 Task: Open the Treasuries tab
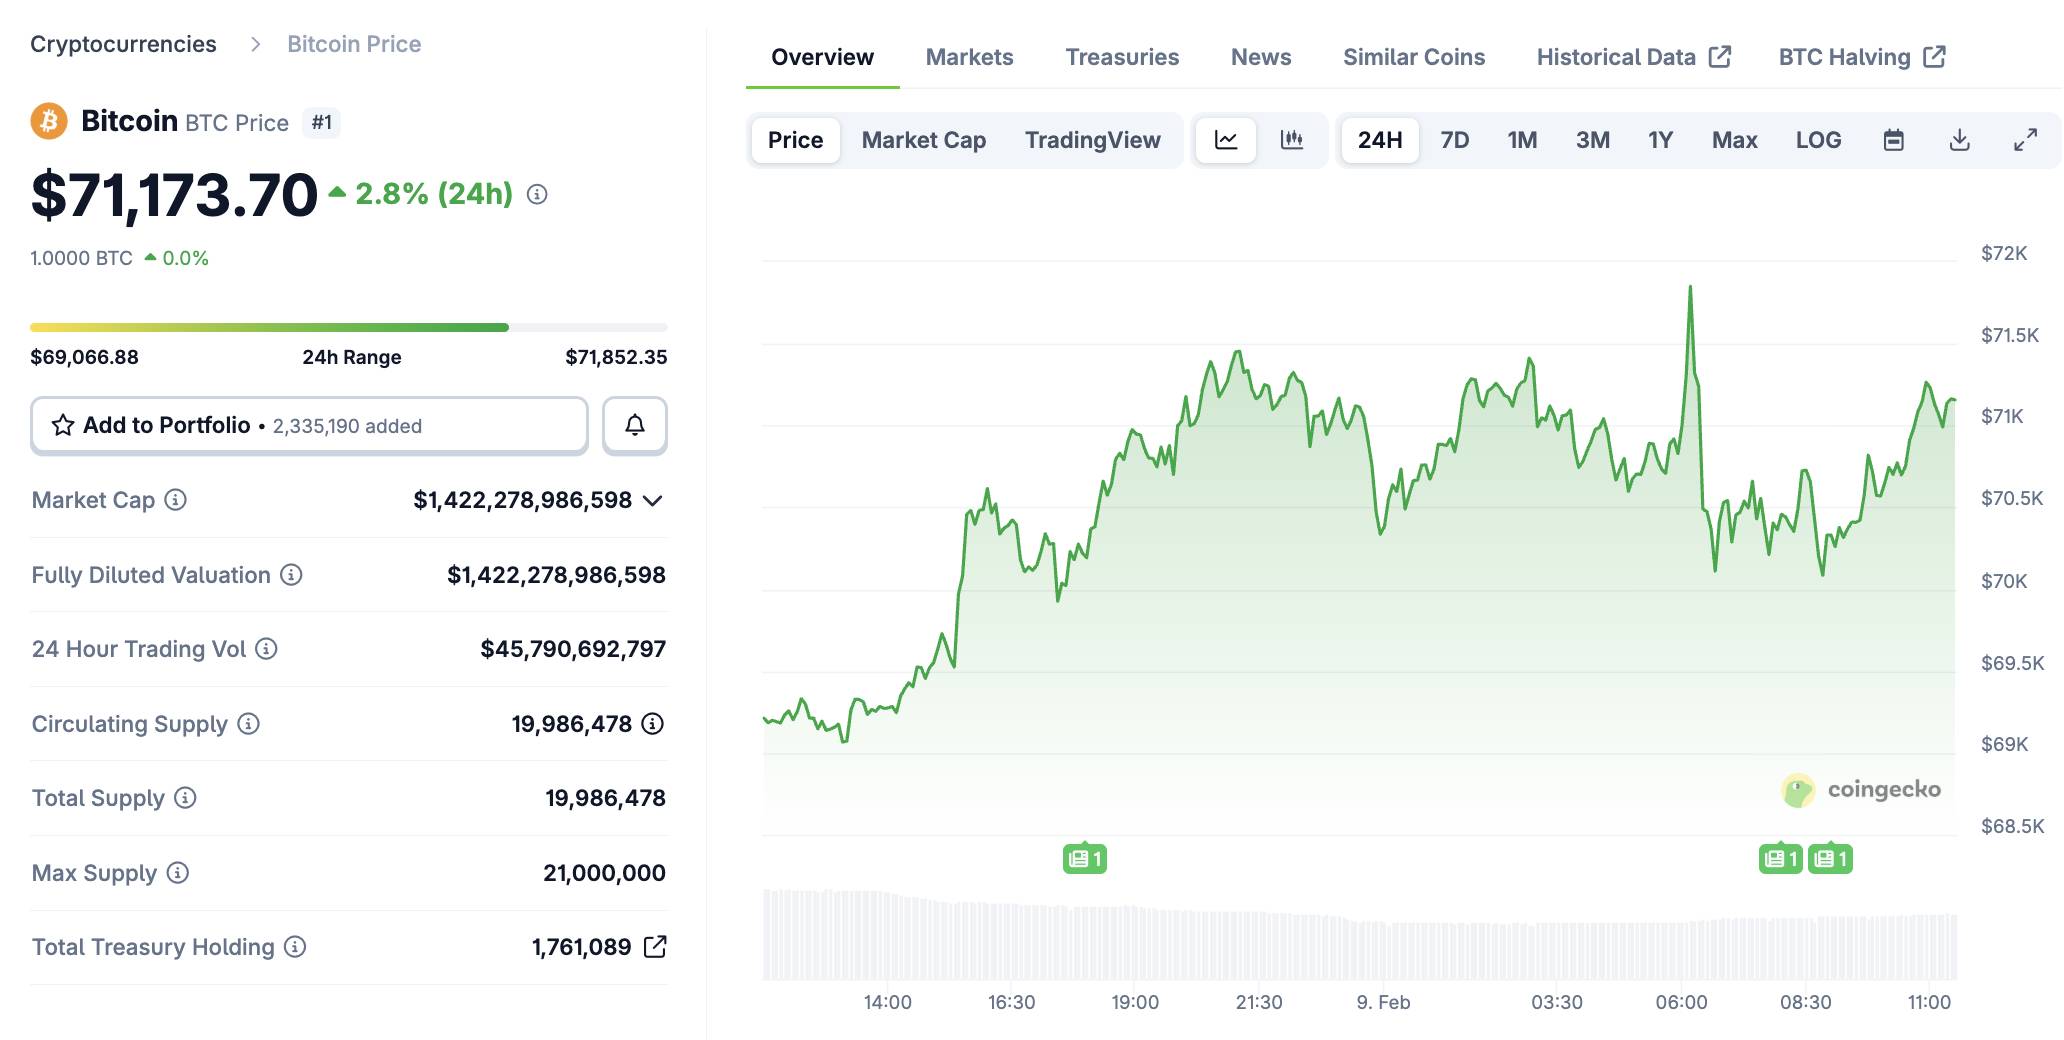pos(1121,57)
